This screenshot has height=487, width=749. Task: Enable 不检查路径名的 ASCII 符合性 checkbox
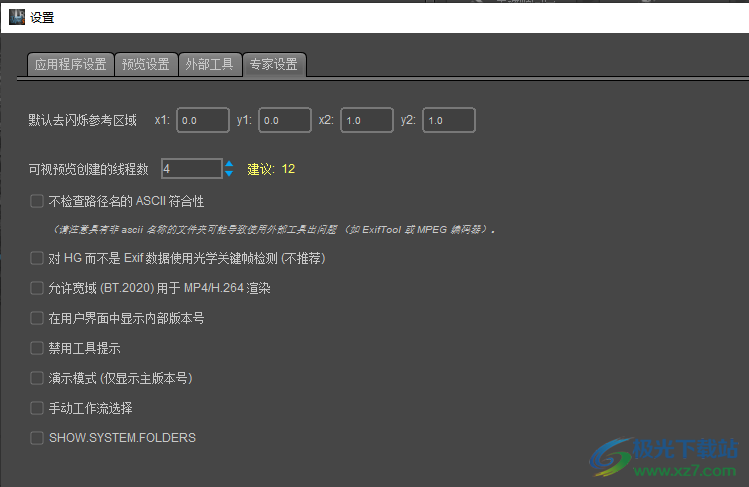coord(37,201)
